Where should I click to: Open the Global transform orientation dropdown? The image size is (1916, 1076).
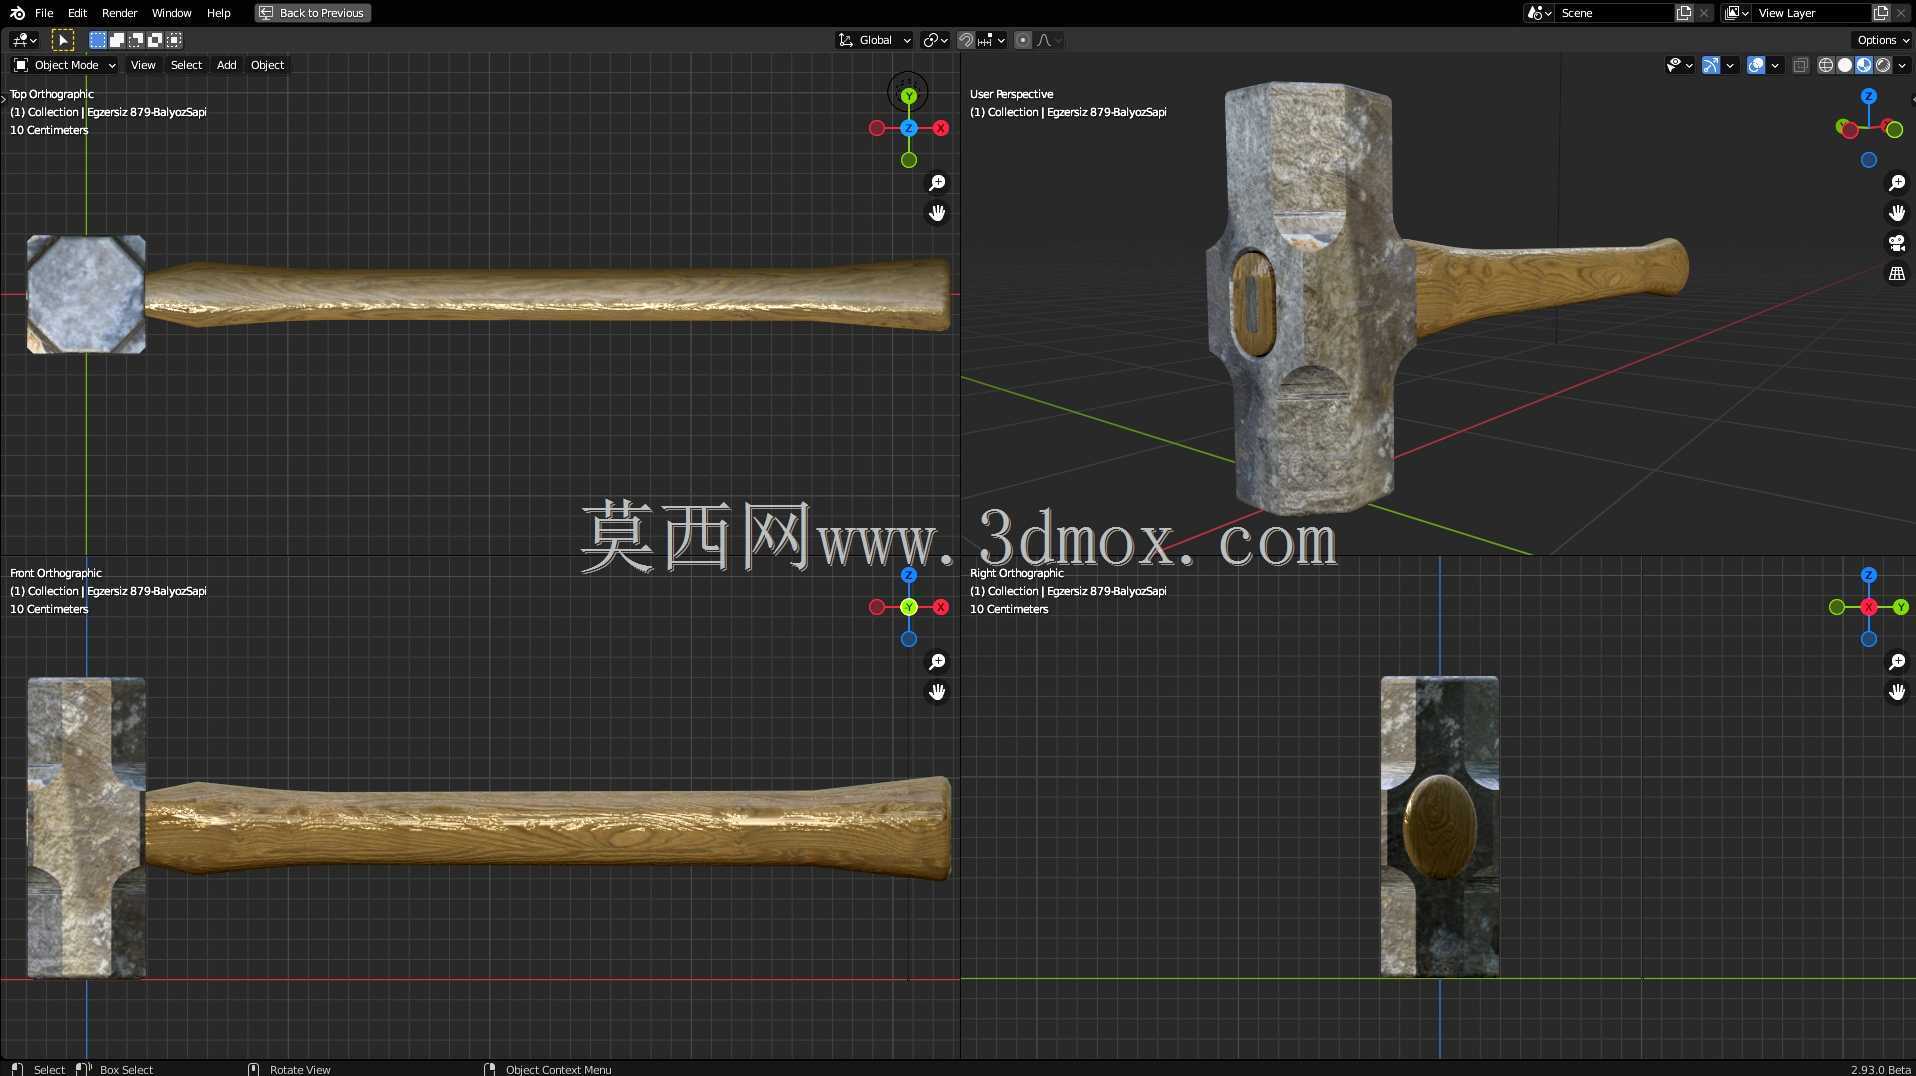[875, 40]
